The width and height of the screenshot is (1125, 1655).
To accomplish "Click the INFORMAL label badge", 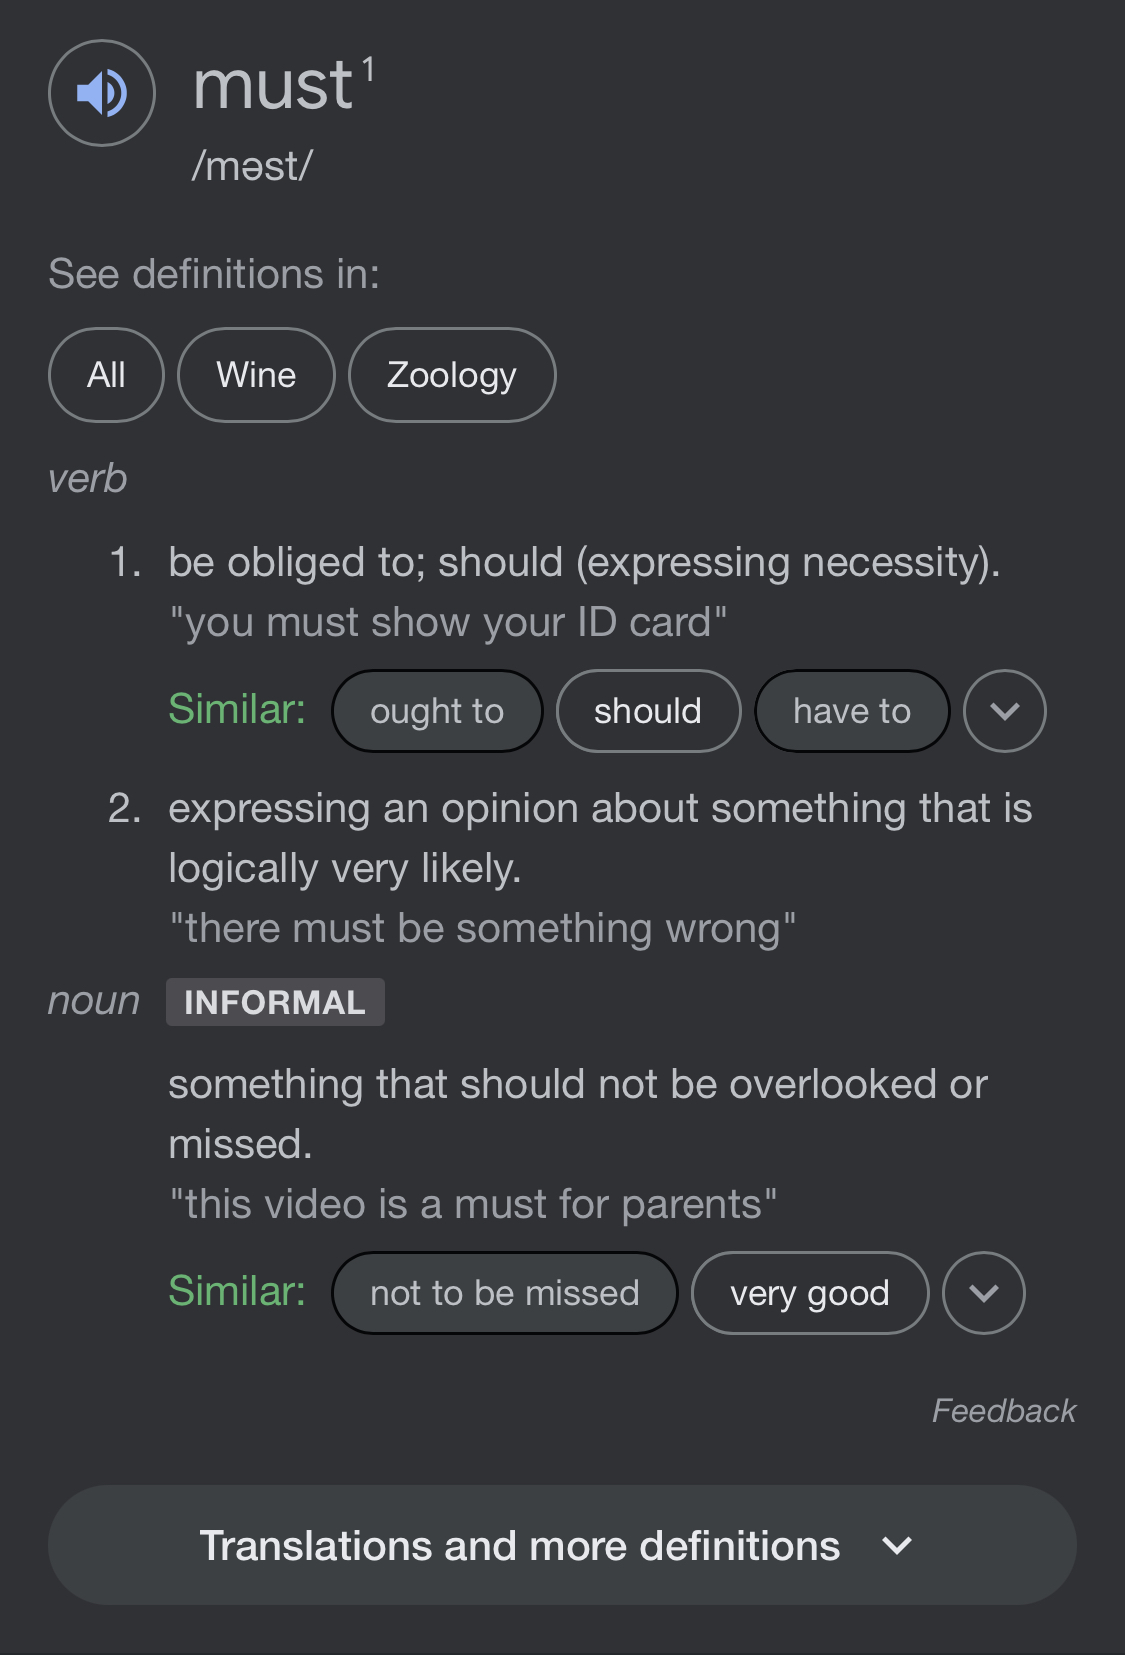I will (275, 1002).
